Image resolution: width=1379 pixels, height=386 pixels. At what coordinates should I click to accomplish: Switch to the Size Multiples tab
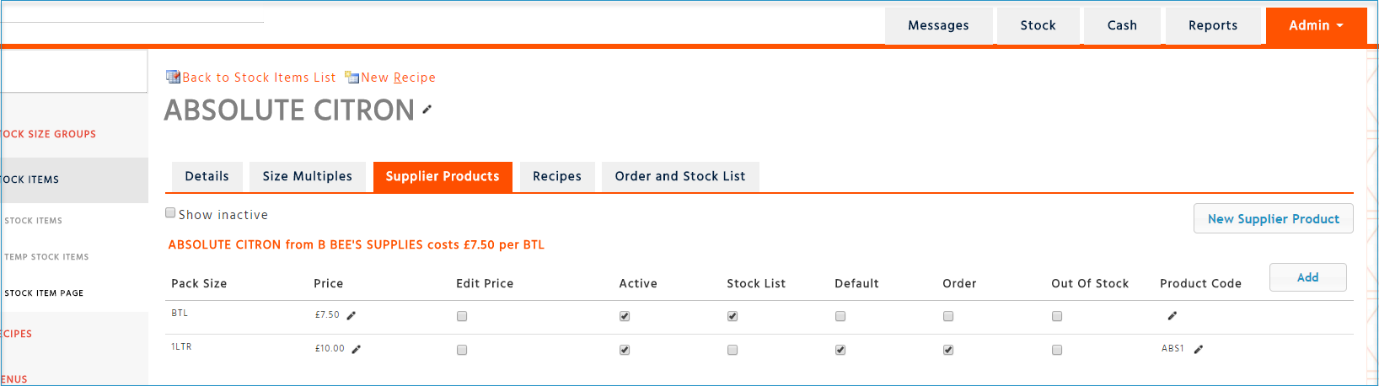(307, 176)
